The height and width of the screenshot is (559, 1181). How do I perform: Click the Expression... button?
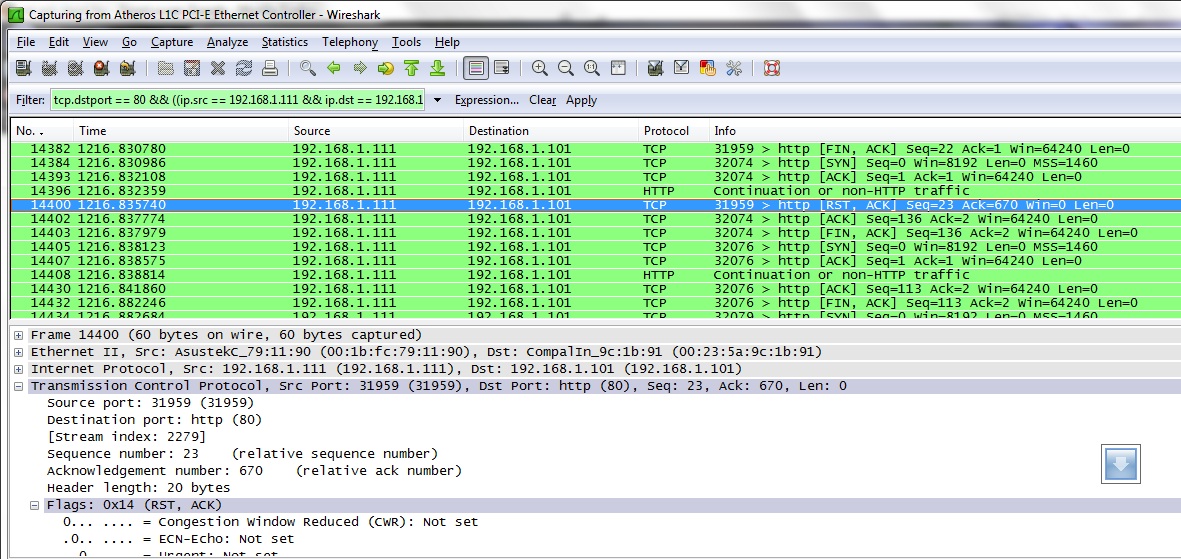tap(486, 100)
